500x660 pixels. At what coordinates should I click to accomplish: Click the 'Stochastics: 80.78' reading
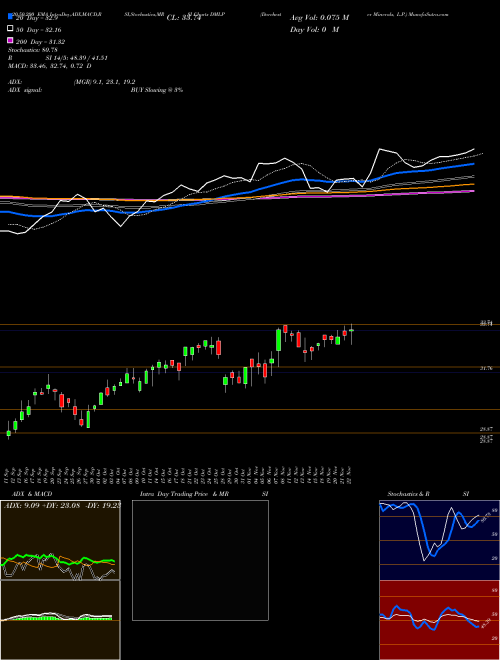tap(33, 50)
